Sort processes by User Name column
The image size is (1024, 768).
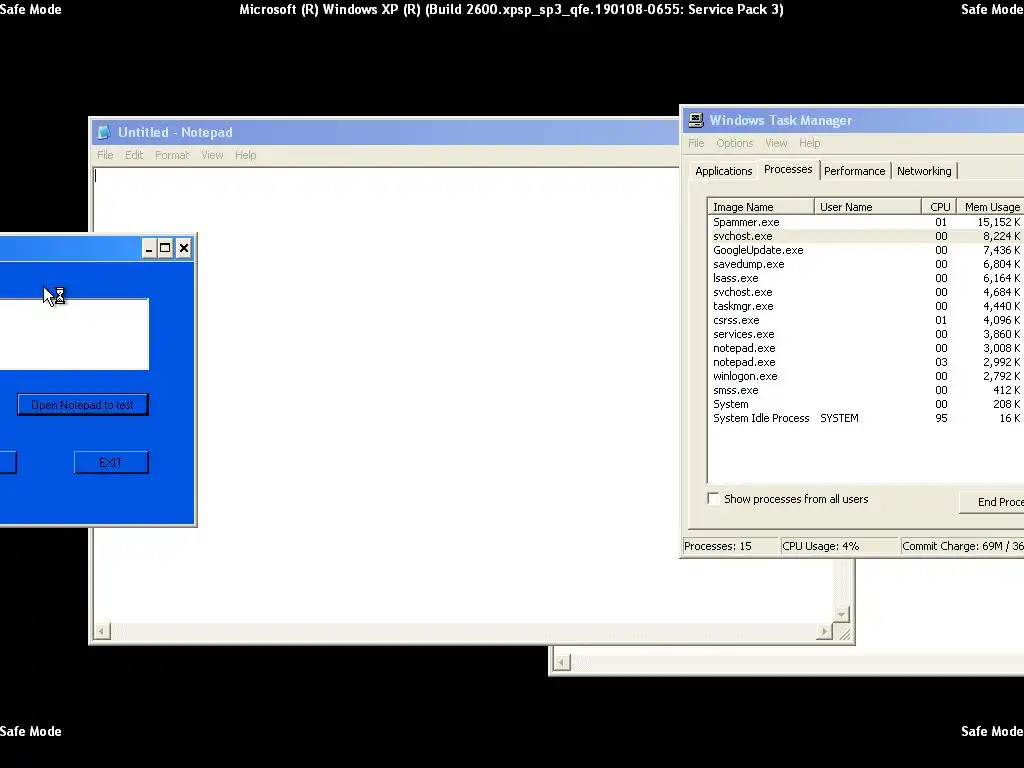[867, 207]
